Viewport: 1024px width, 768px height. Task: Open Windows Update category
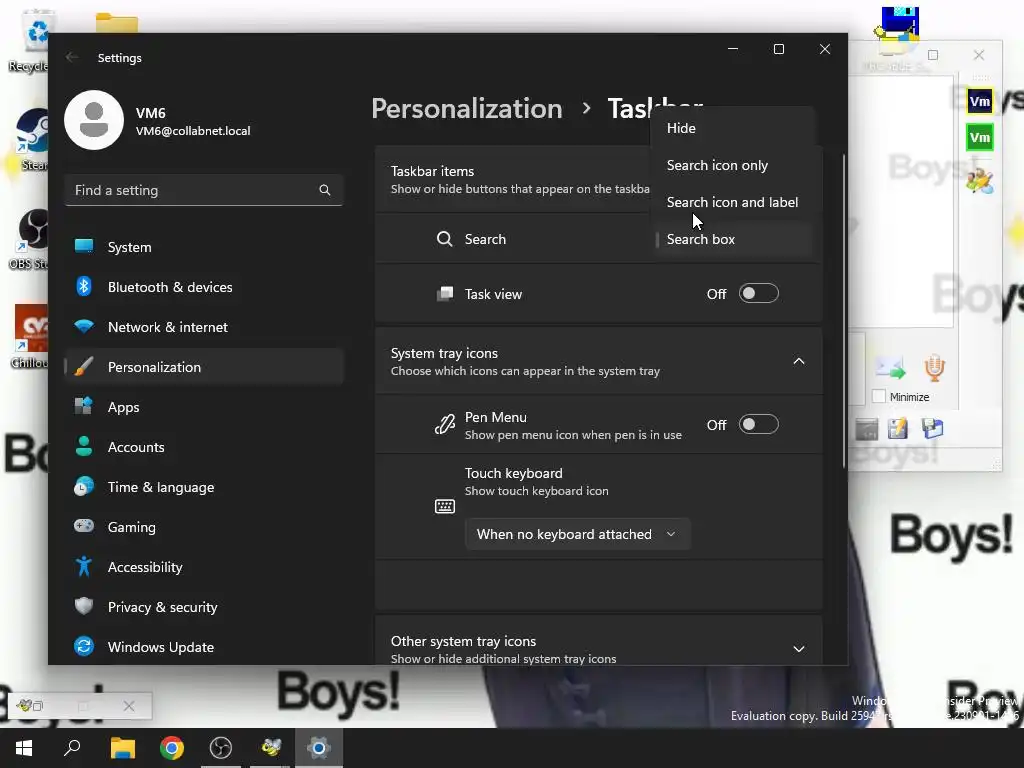point(204,647)
